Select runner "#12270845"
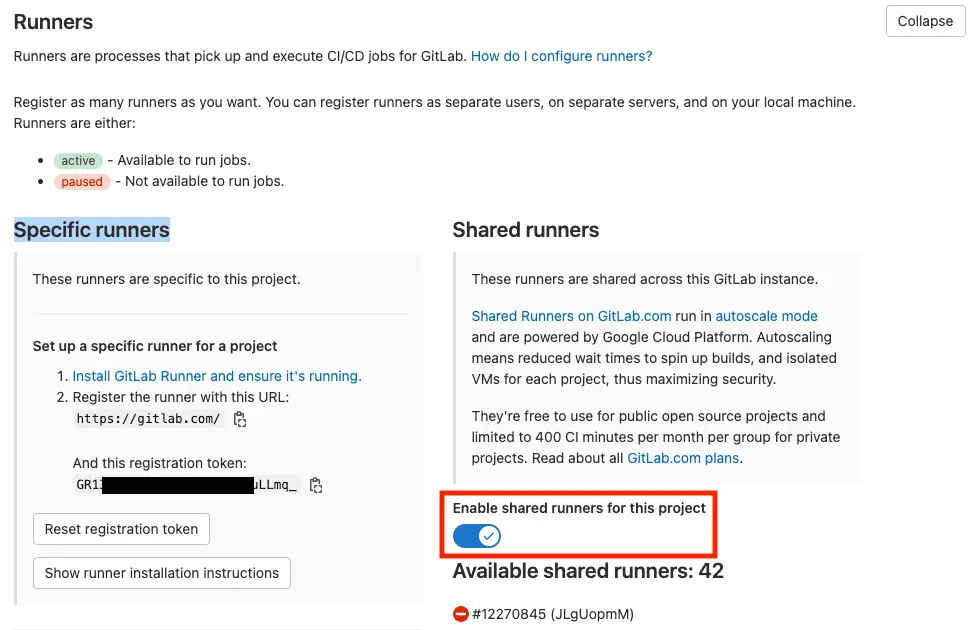974x630 pixels. pos(516,613)
